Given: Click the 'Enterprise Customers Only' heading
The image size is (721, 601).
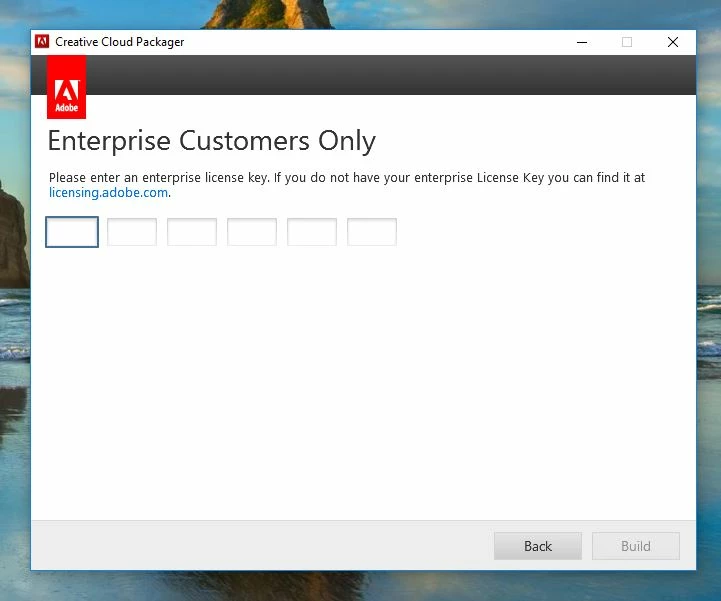Looking at the screenshot, I should pyautogui.click(x=212, y=141).
